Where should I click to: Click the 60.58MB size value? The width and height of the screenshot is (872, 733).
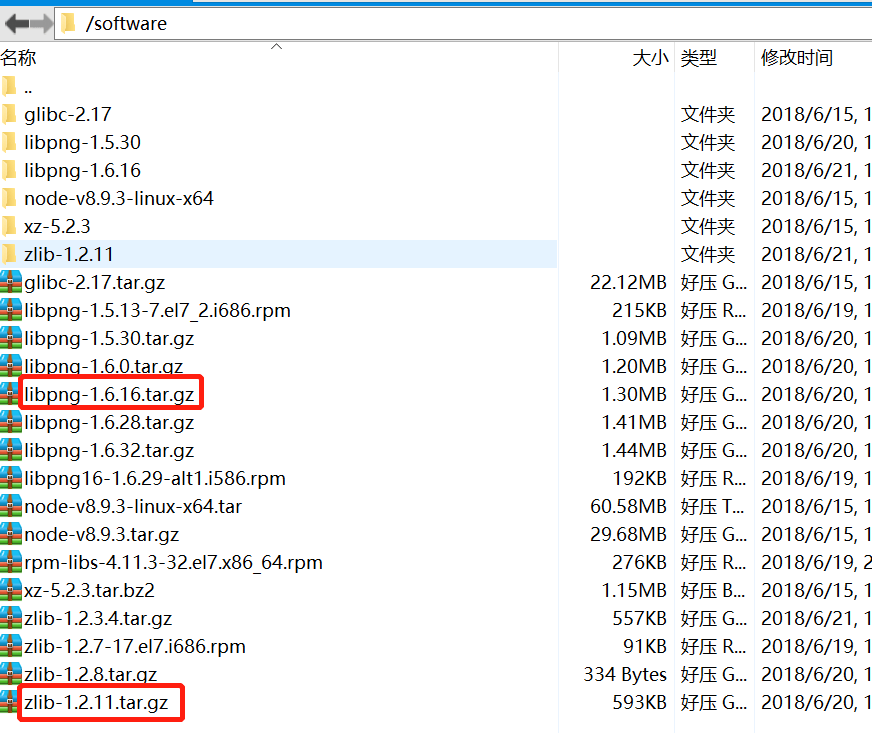coord(628,507)
